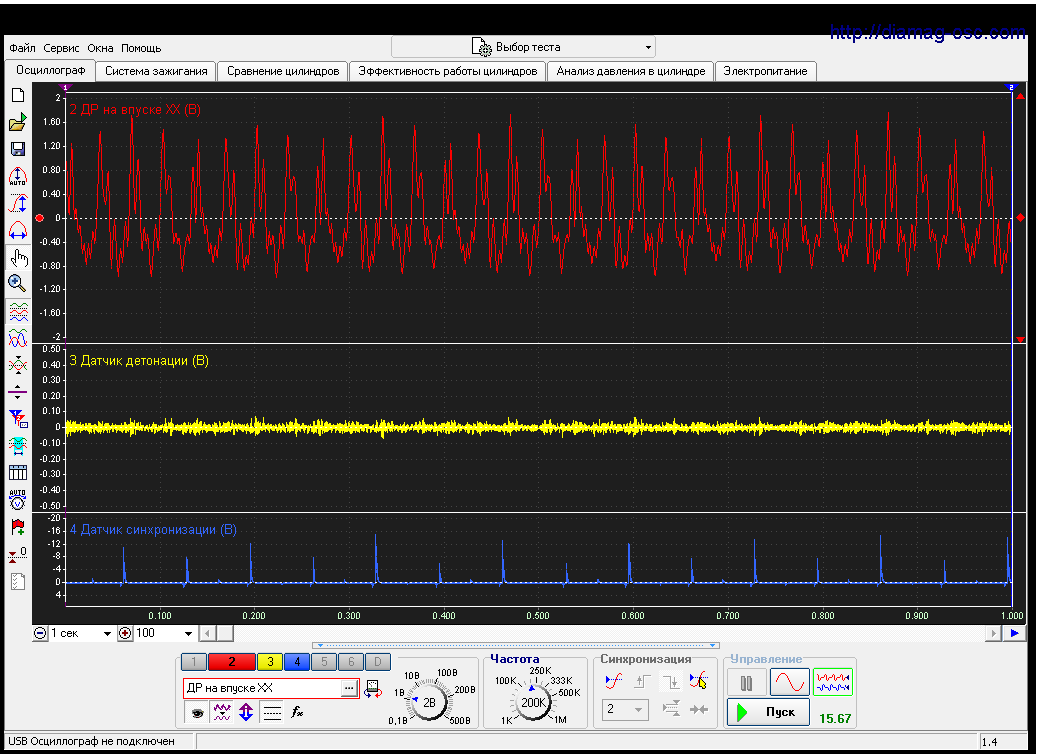
Task: Toggle yellow channel 3 button
Action: click(270, 661)
